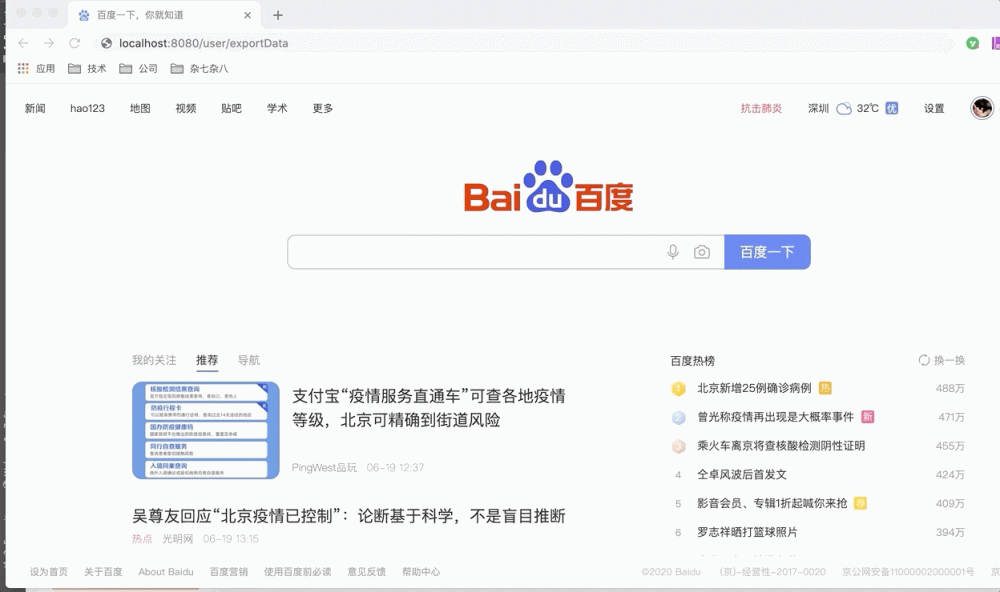Open the 意见反馈 feedback link
The height and width of the screenshot is (592, 1000).
(362, 572)
